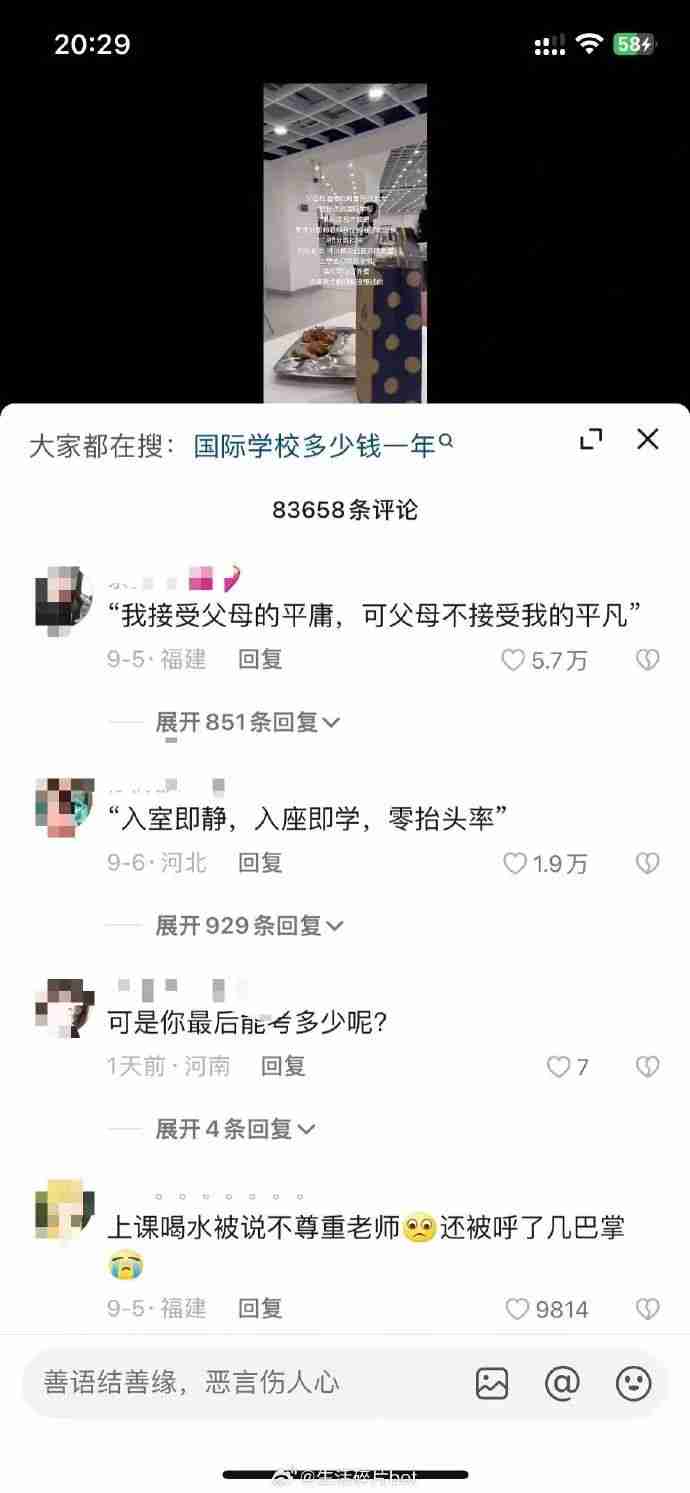Like the comment with 5.7万 likes
This screenshot has height=1493, width=690.
[x=513, y=660]
